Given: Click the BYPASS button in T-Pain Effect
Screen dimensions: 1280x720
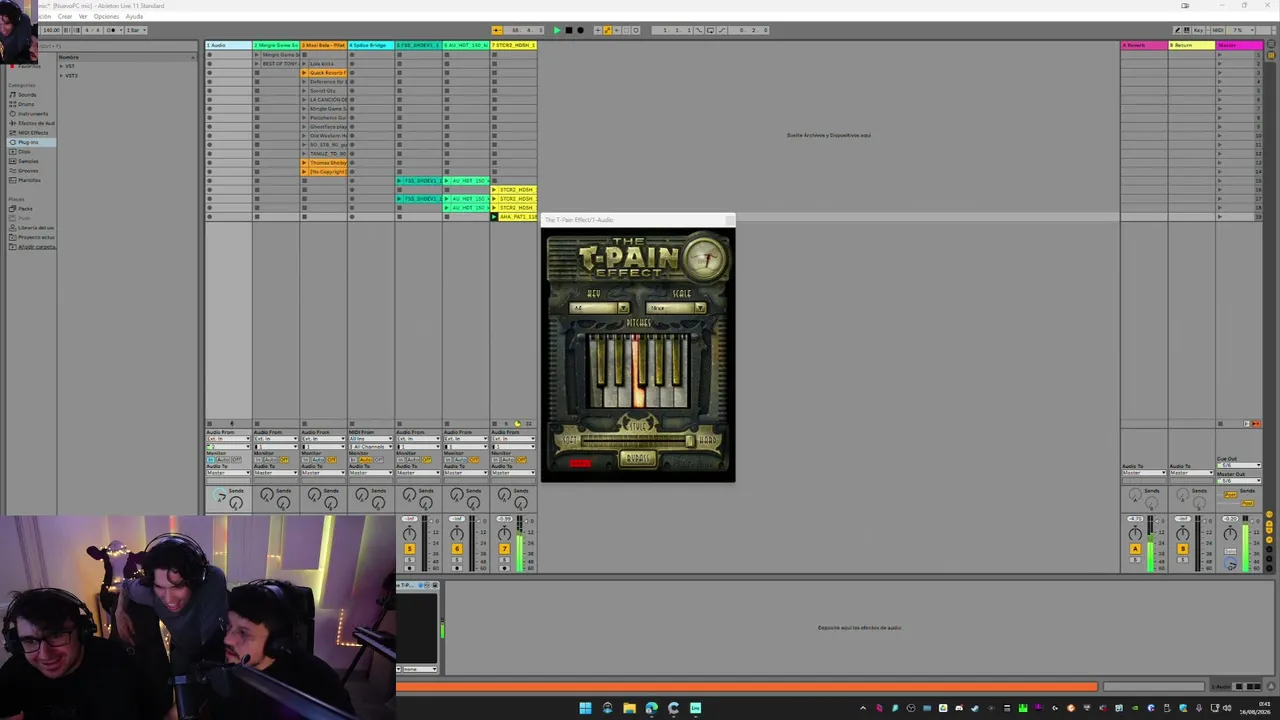Looking at the screenshot, I should point(637,458).
